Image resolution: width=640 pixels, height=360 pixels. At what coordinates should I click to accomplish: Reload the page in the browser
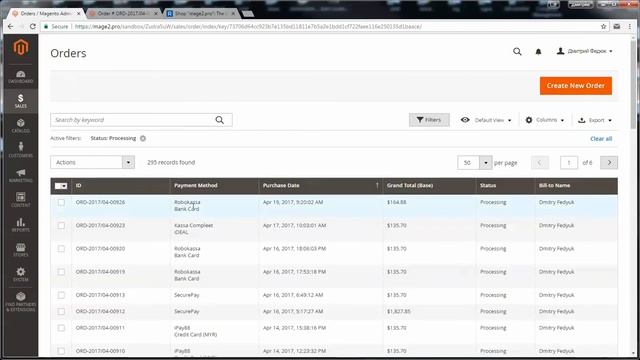33,26
